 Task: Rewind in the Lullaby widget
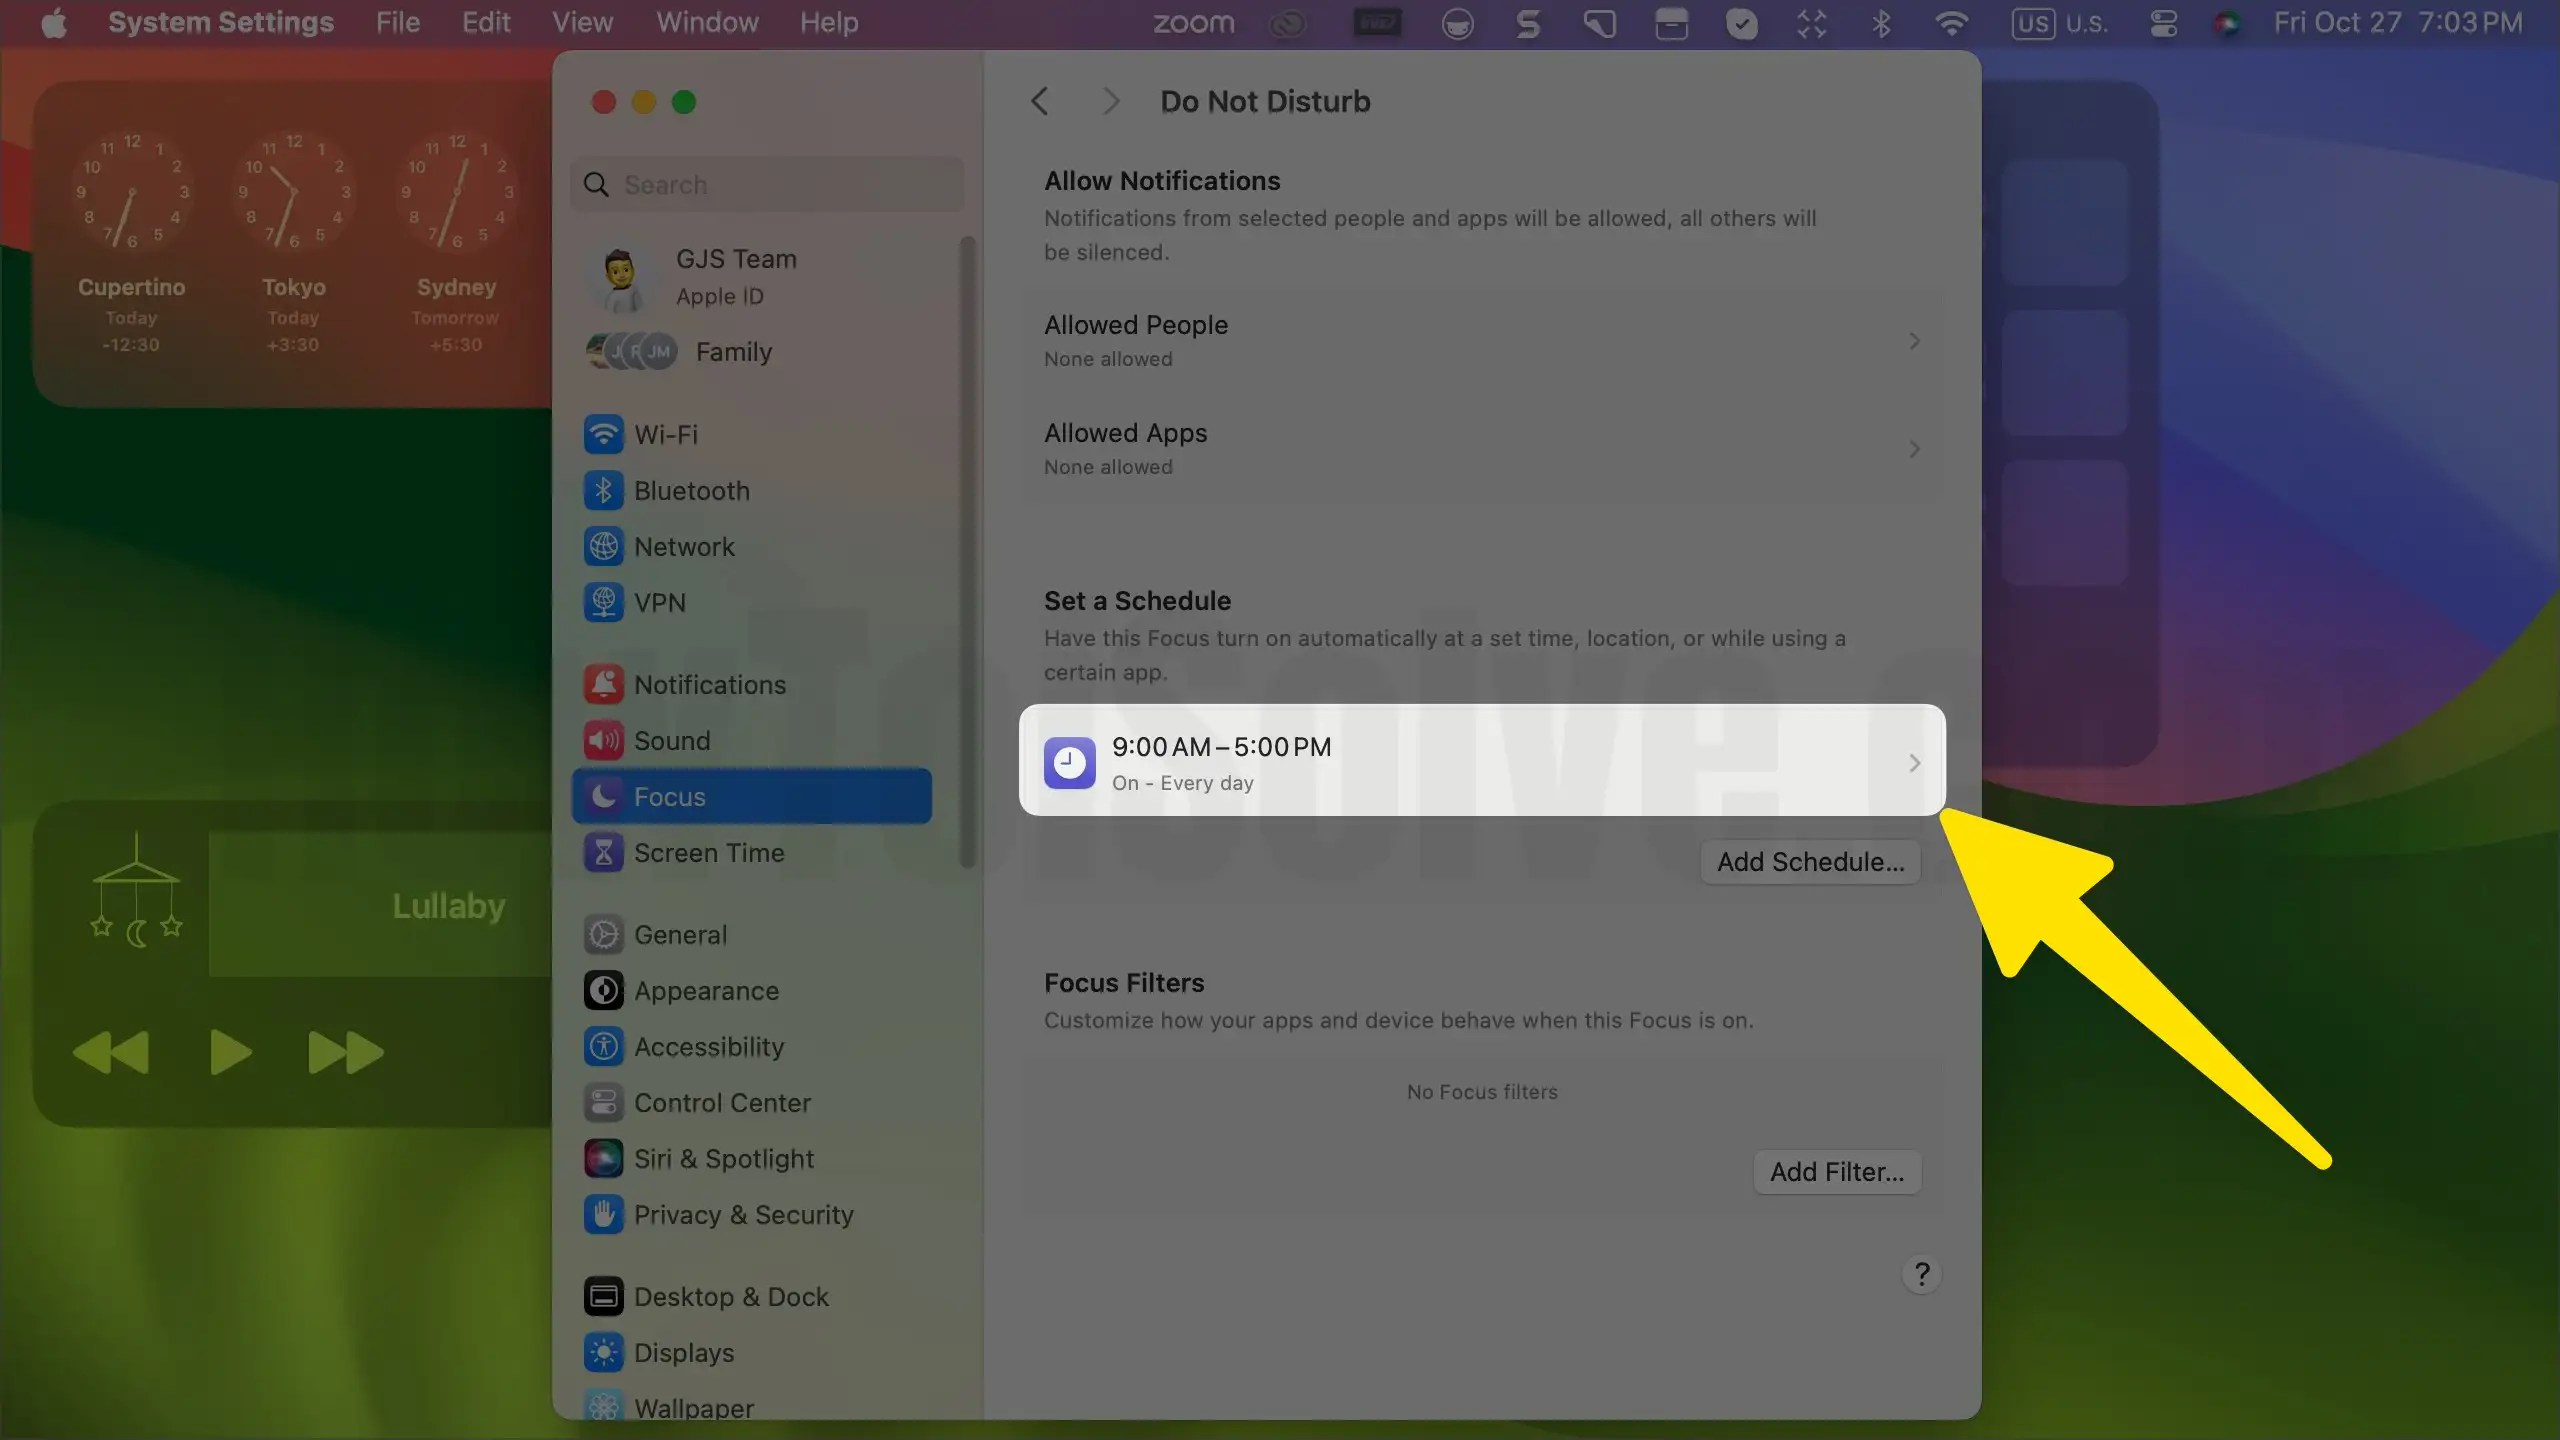(x=111, y=1052)
